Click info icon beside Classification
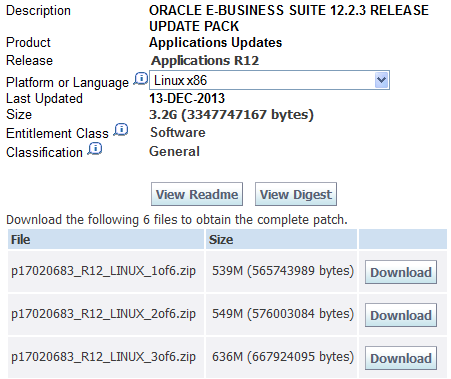The height and width of the screenshot is (379, 451). pos(95,148)
